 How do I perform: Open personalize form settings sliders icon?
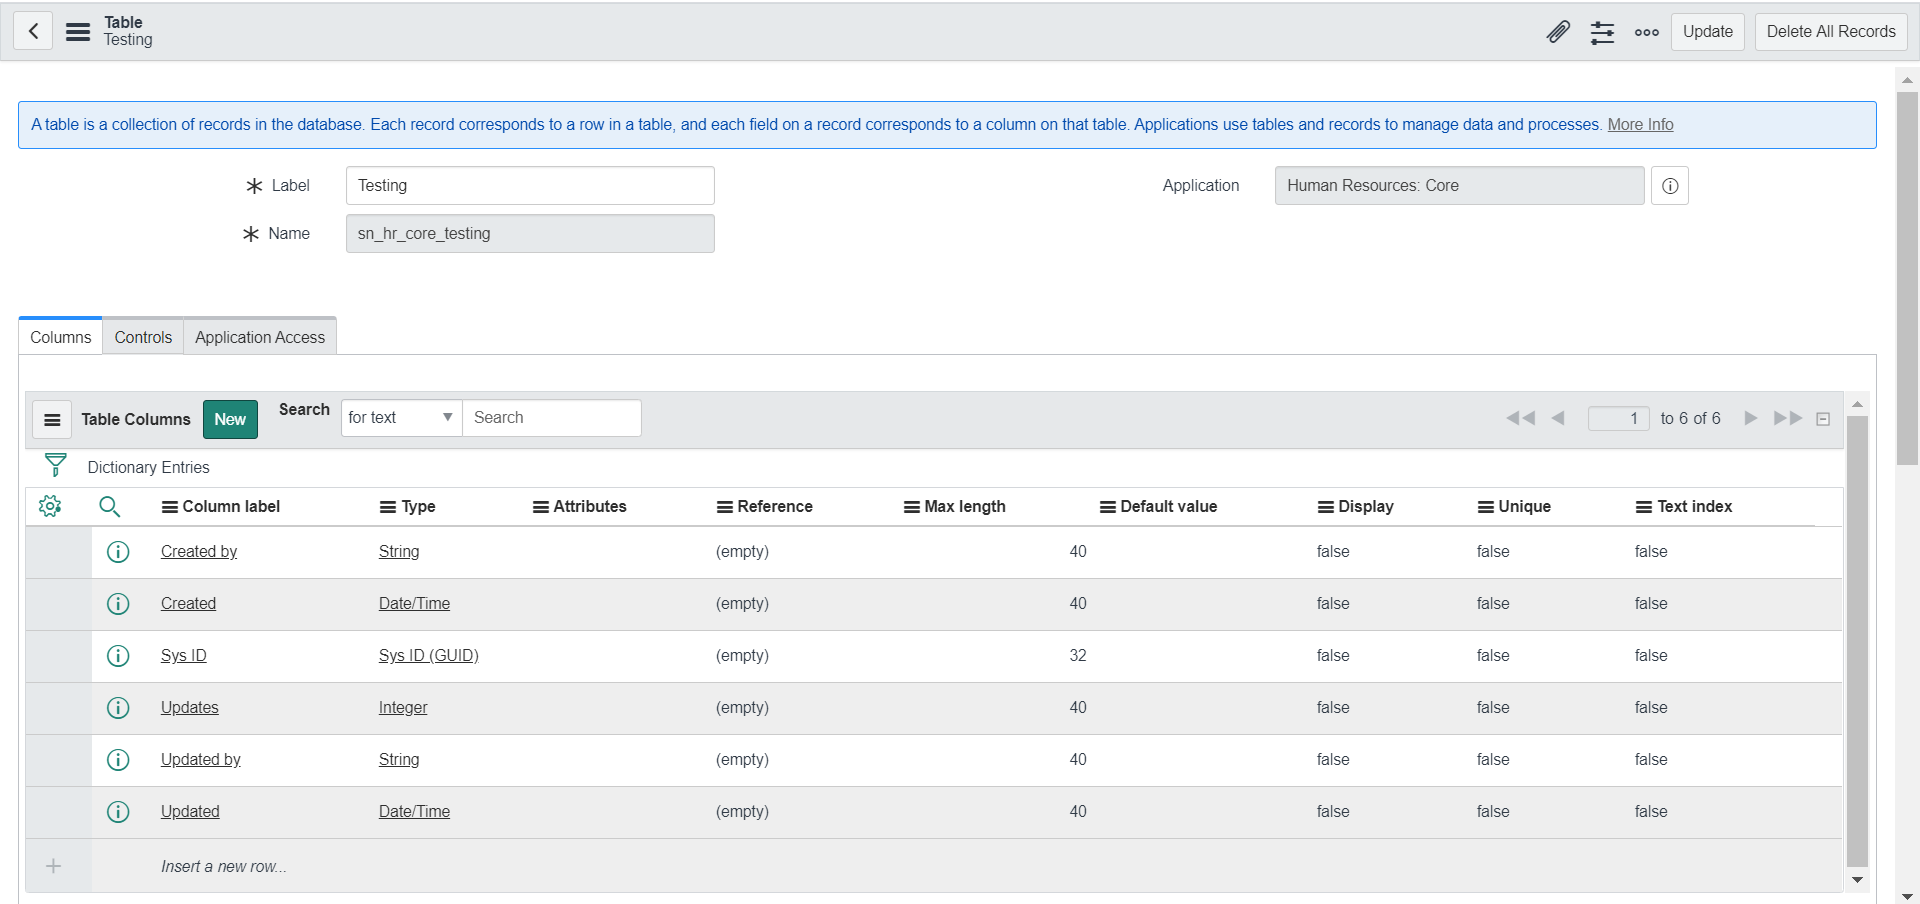(x=1602, y=32)
